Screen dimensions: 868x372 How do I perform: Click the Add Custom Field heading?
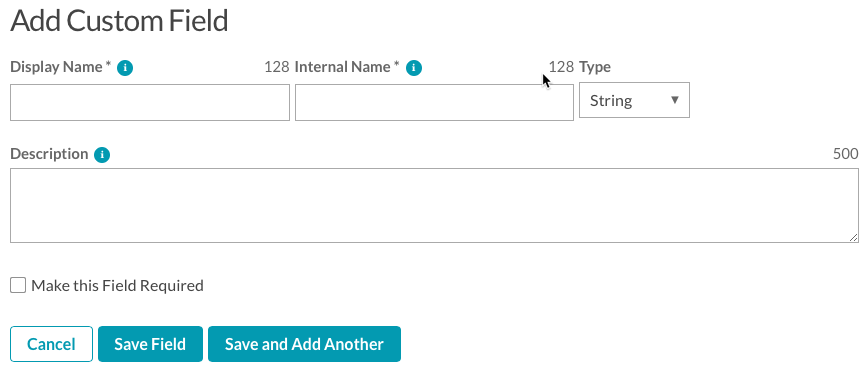tap(119, 21)
